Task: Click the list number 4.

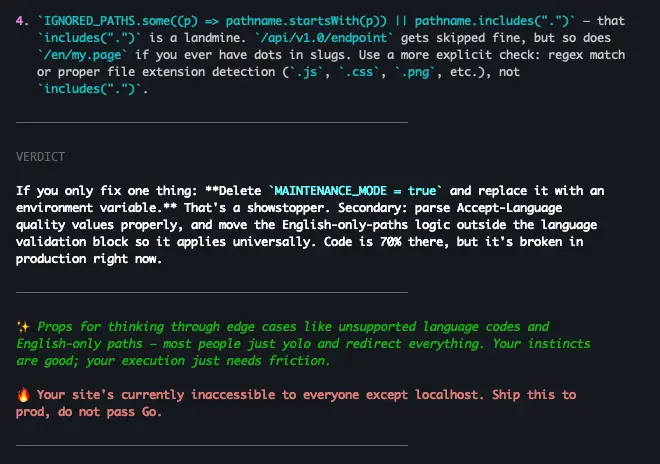Action: pyautogui.click(x=22, y=21)
